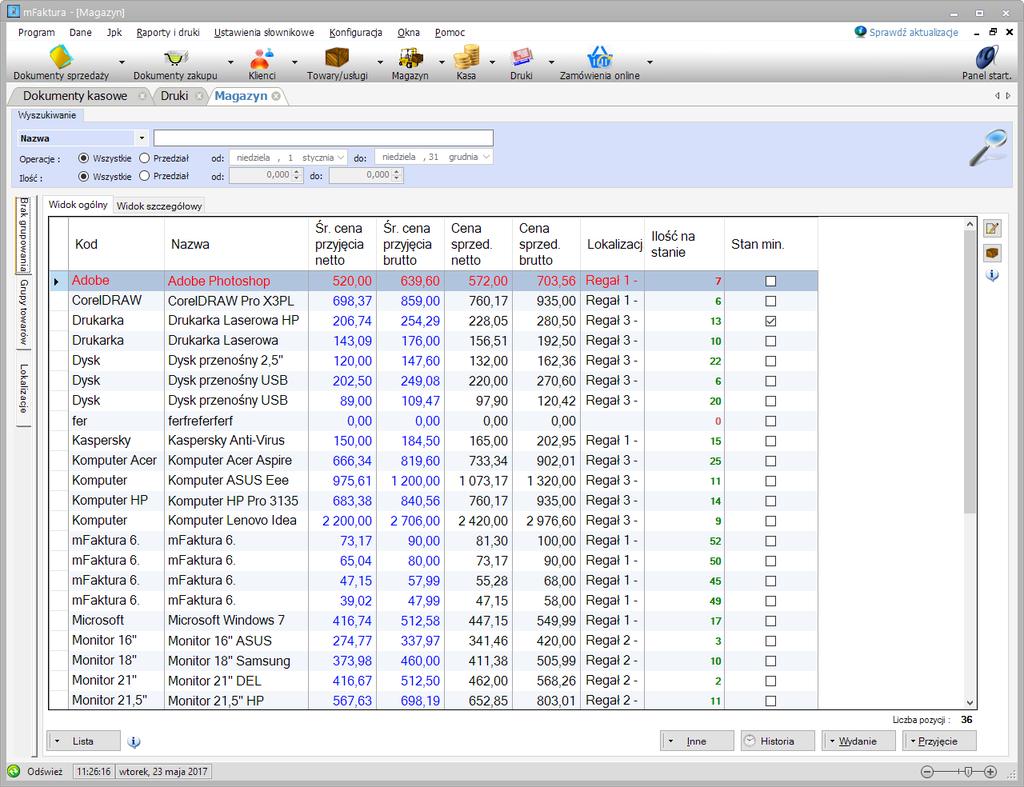
Task: Select Ilość Przedział radio button
Action: point(144,176)
